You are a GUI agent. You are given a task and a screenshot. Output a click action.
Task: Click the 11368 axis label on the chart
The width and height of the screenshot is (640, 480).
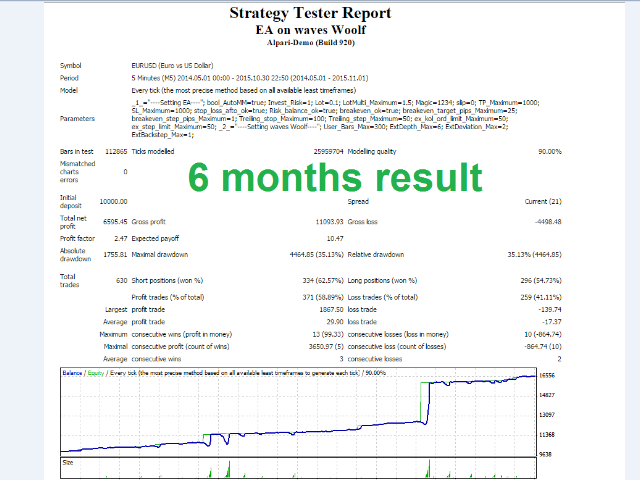[x=547, y=435]
